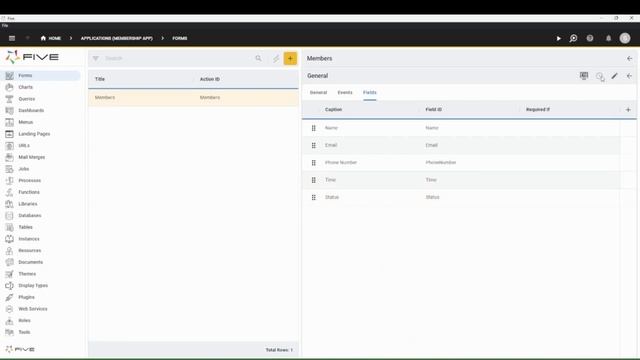Open the Time field row

[461, 180]
